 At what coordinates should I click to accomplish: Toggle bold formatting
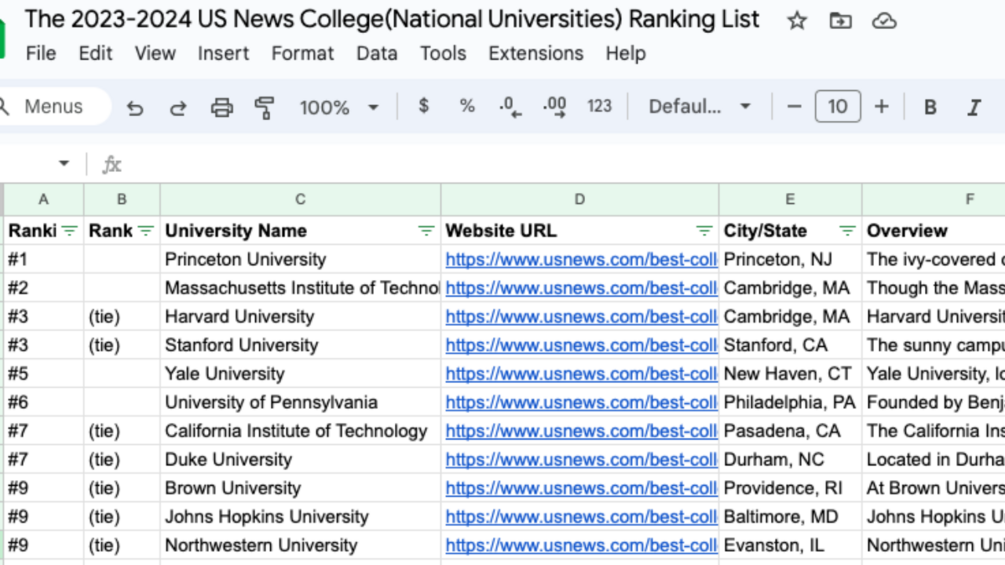(x=930, y=107)
